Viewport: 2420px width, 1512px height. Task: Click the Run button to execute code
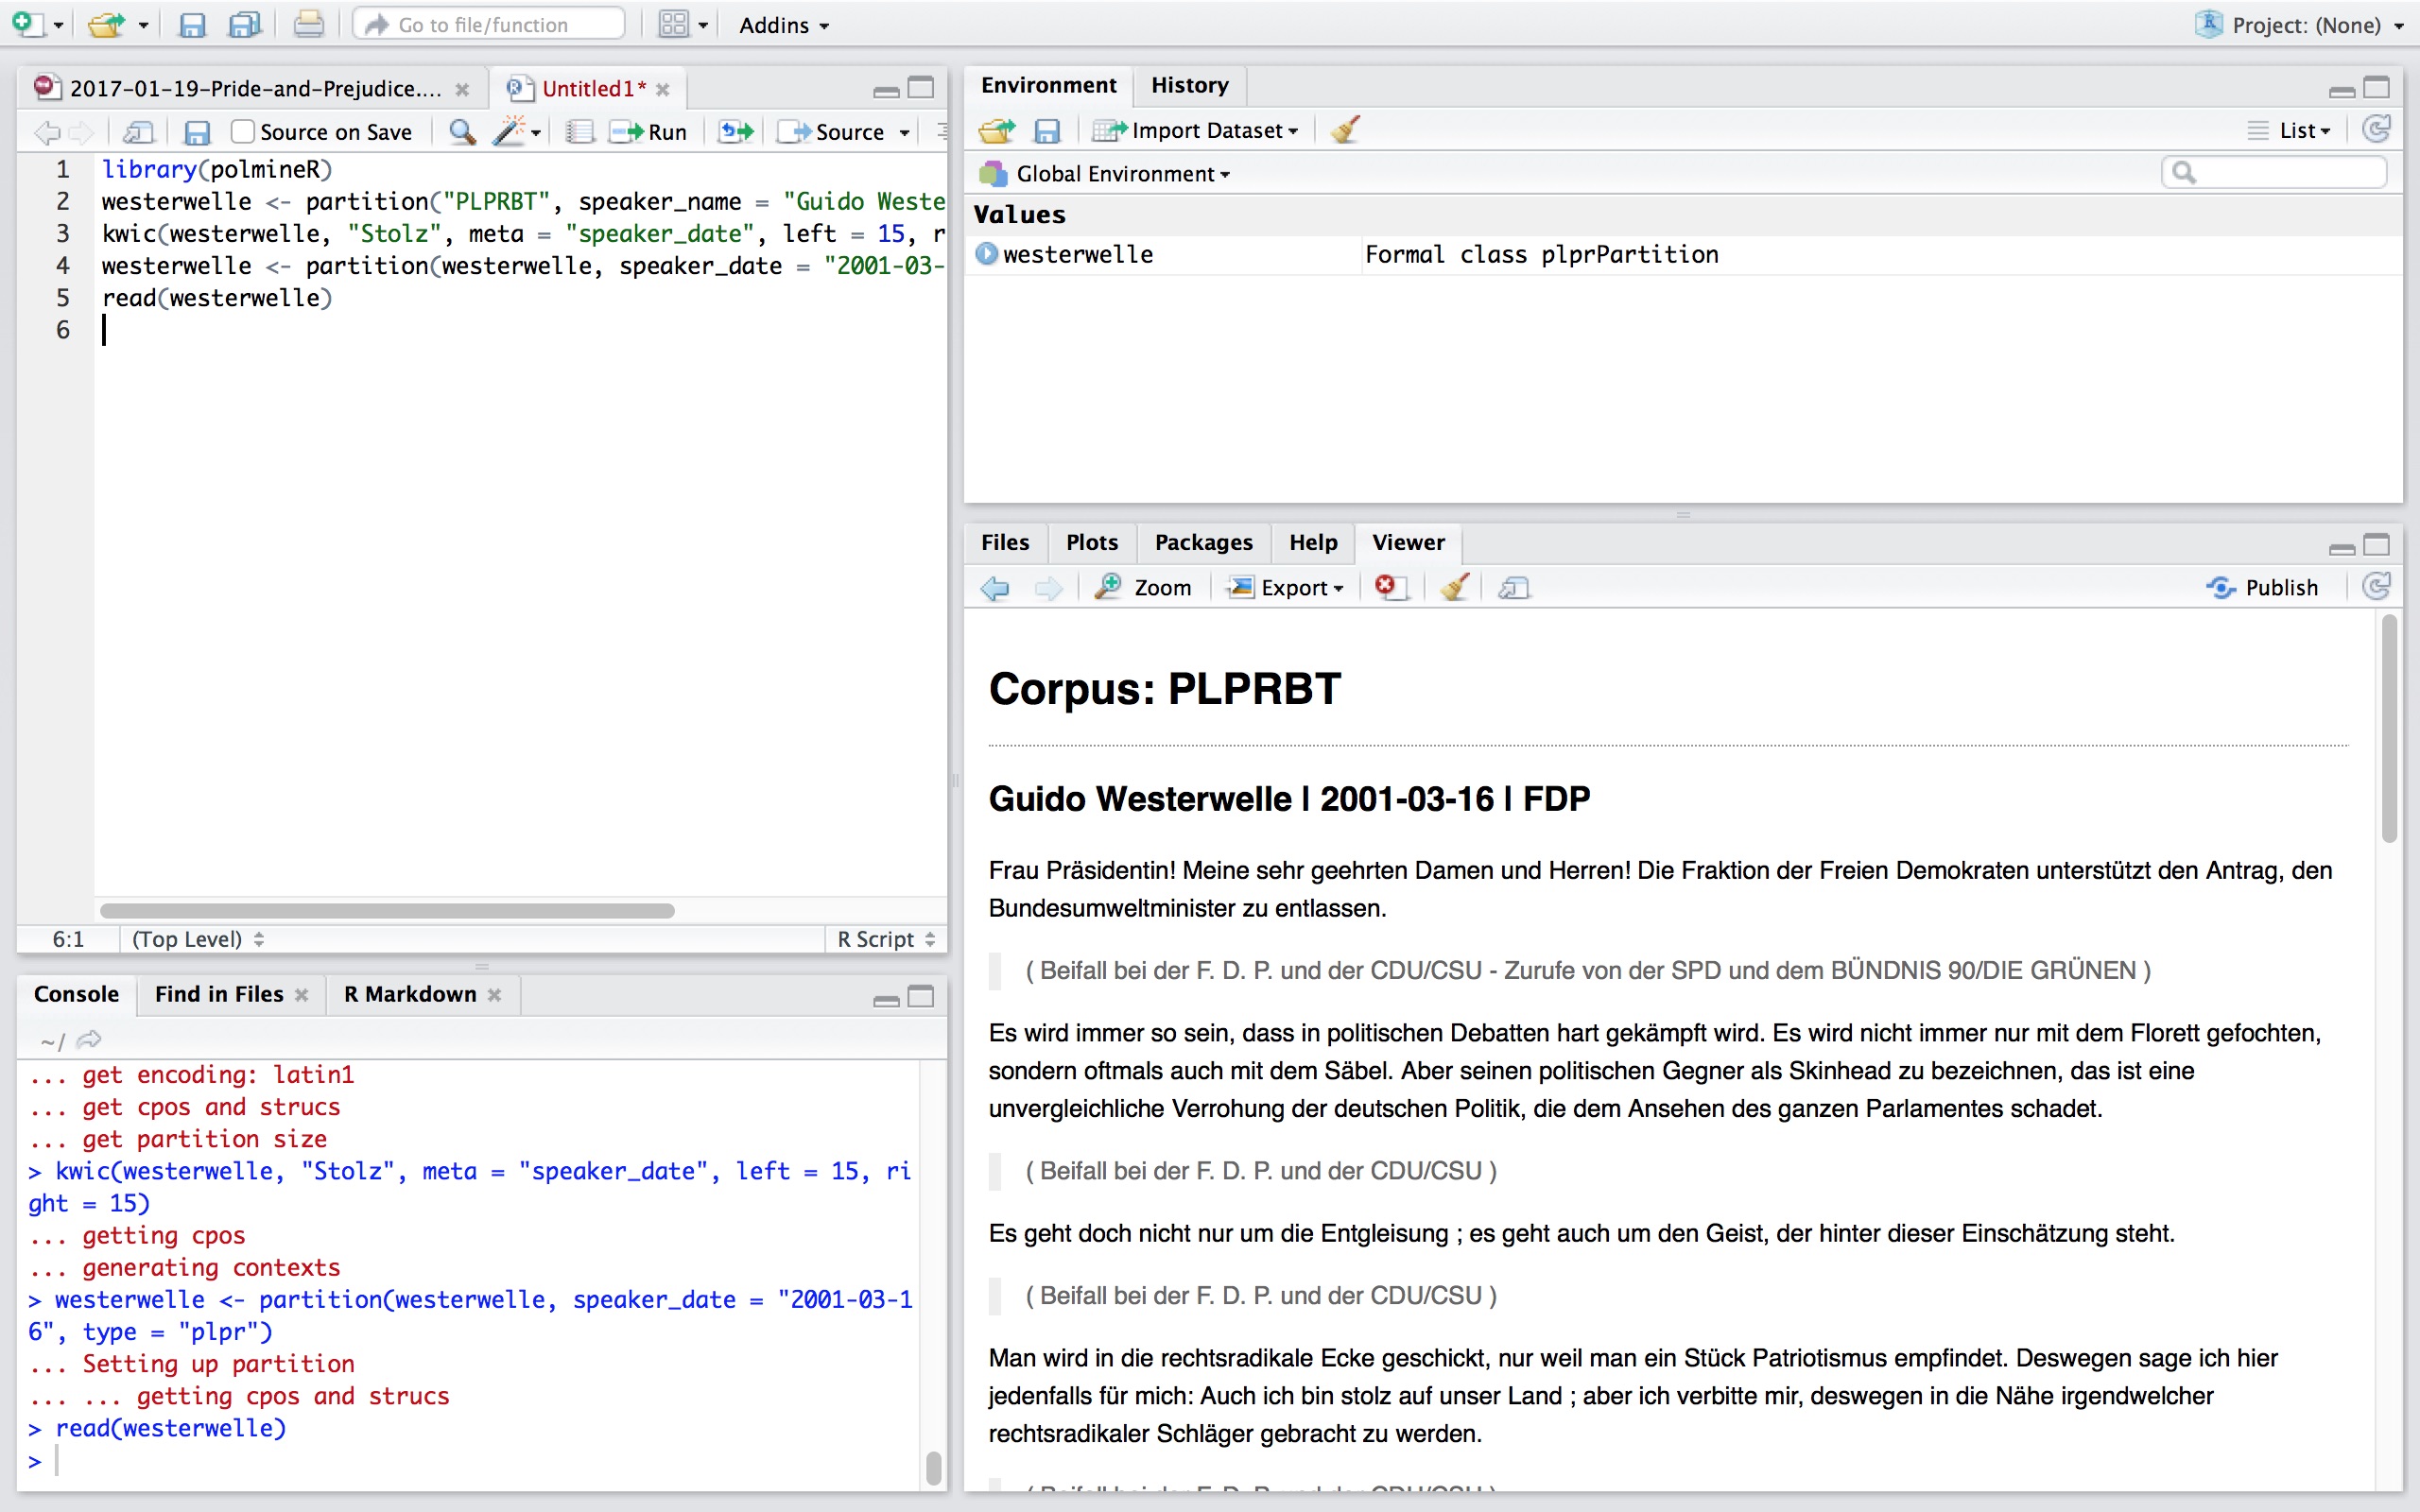(x=651, y=129)
